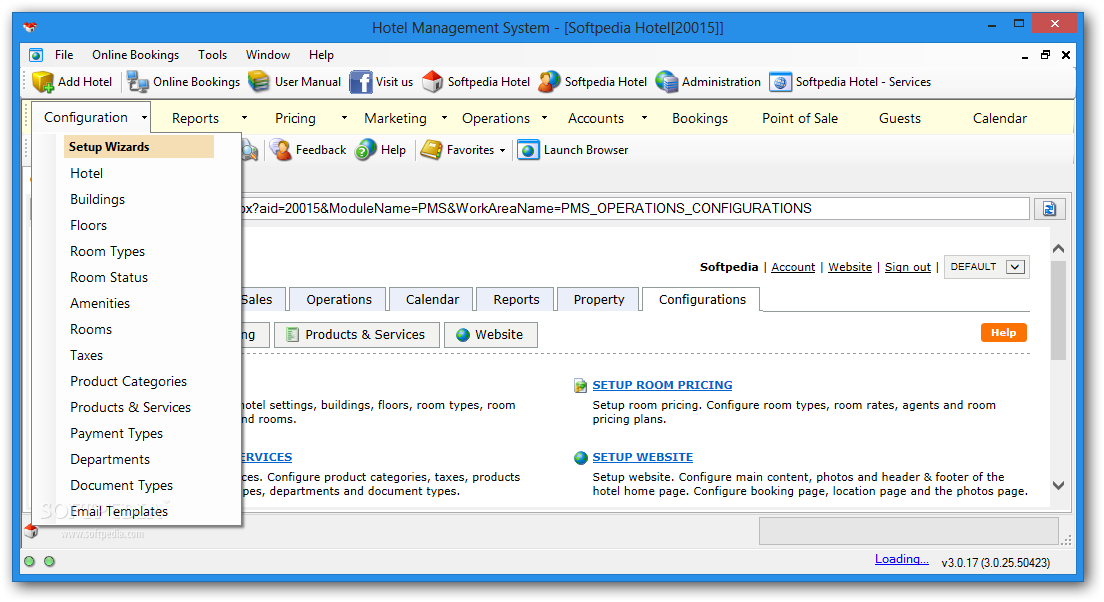This screenshot has width=1104, height=602.
Task: Click the refresh icon beside address bar
Action: (1049, 209)
